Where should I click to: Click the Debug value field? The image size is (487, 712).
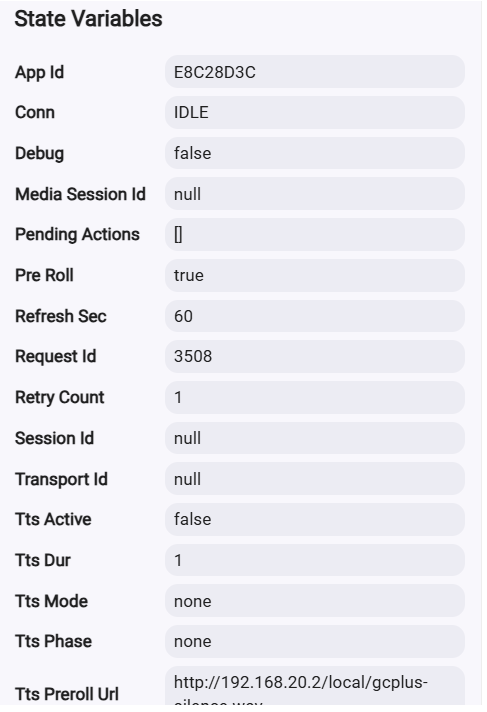(314, 153)
